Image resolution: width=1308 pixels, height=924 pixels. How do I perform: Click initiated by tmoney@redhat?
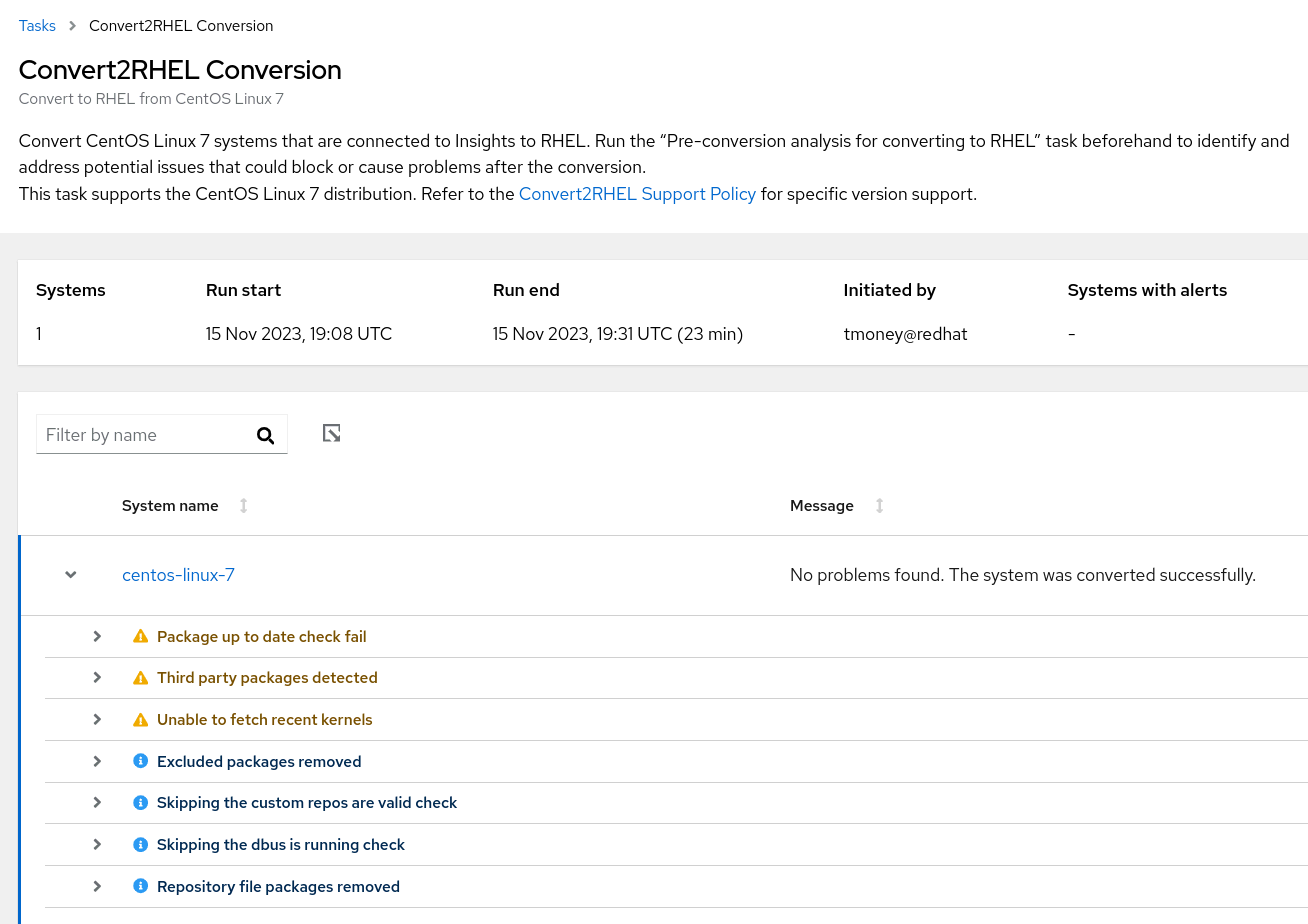[905, 334]
